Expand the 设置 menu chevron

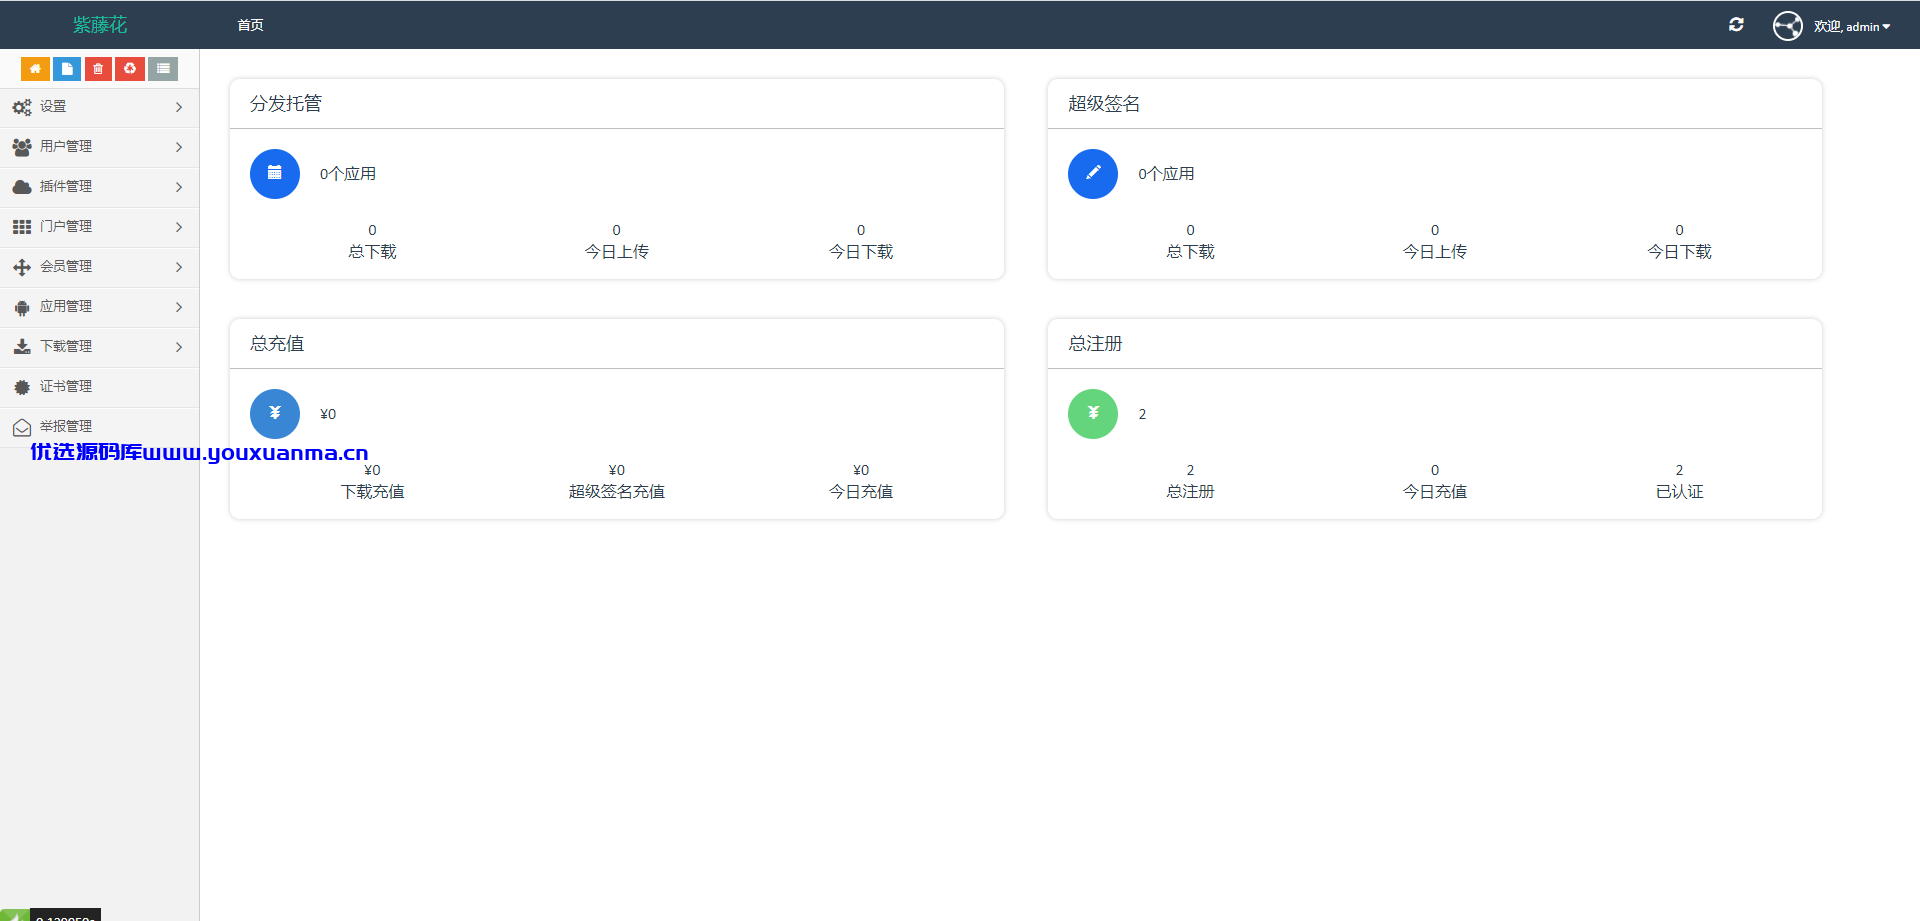point(179,107)
